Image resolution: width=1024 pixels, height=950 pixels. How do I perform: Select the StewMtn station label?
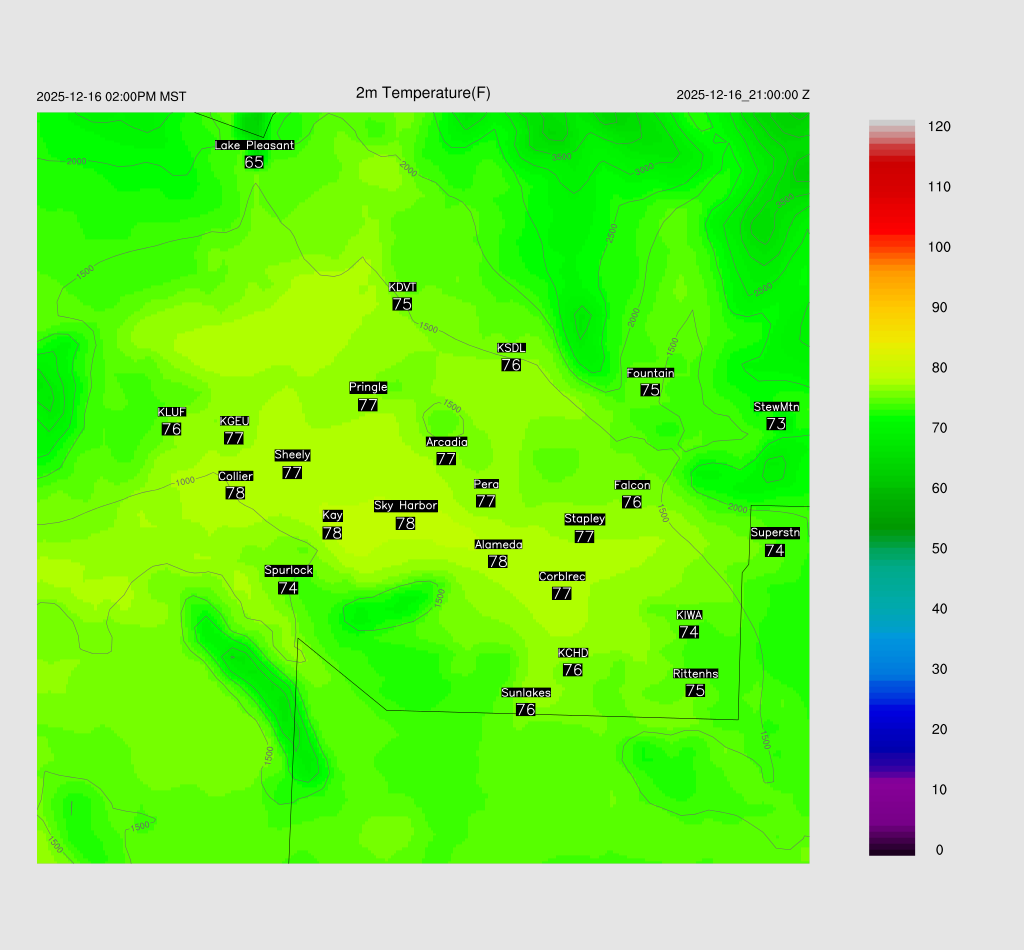click(776, 407)
